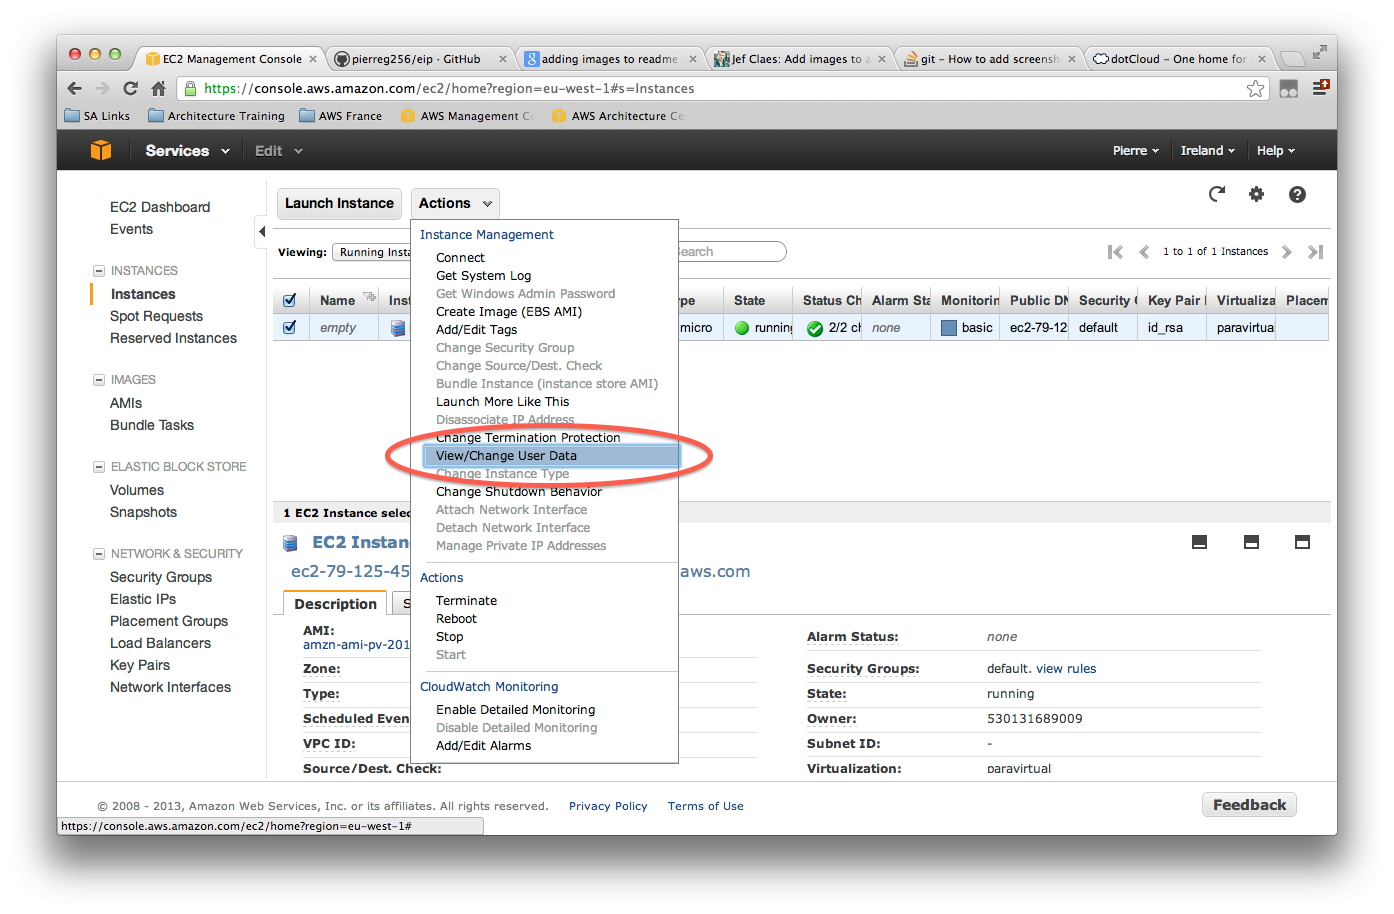Choose 'Get System Log' menu entry
The width and height of the screenshot is (1394, 914).
[483, 276]
